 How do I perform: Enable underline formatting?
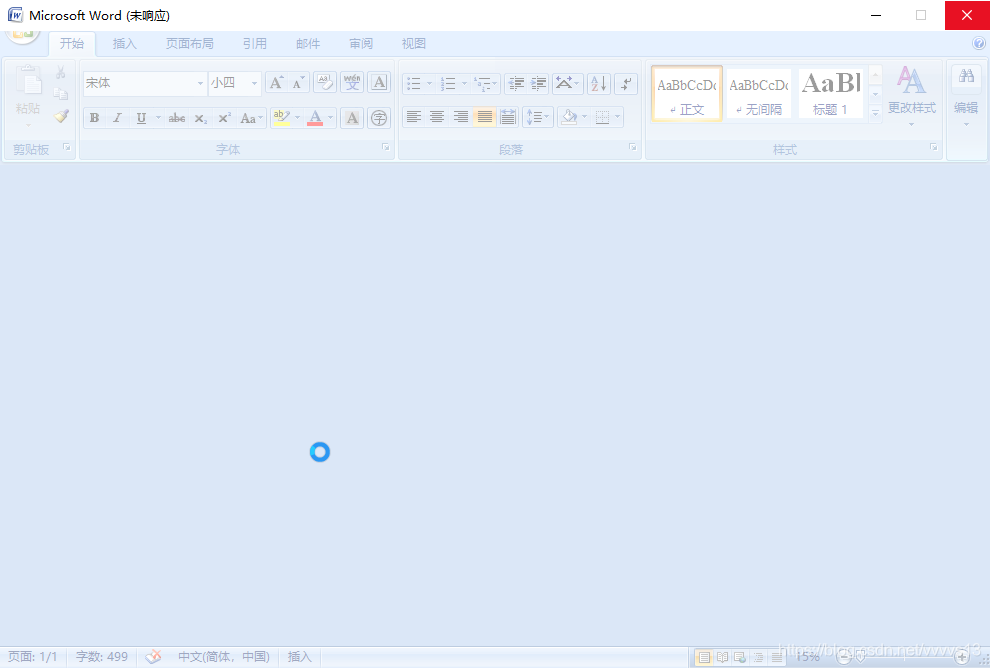[x=140, y=117]
